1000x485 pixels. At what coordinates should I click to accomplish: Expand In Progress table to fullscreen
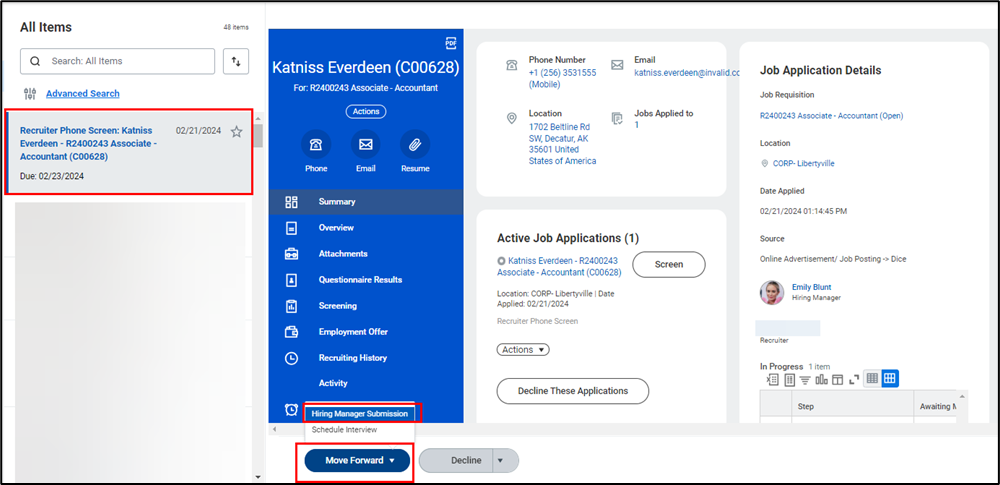tap(854, 379)
